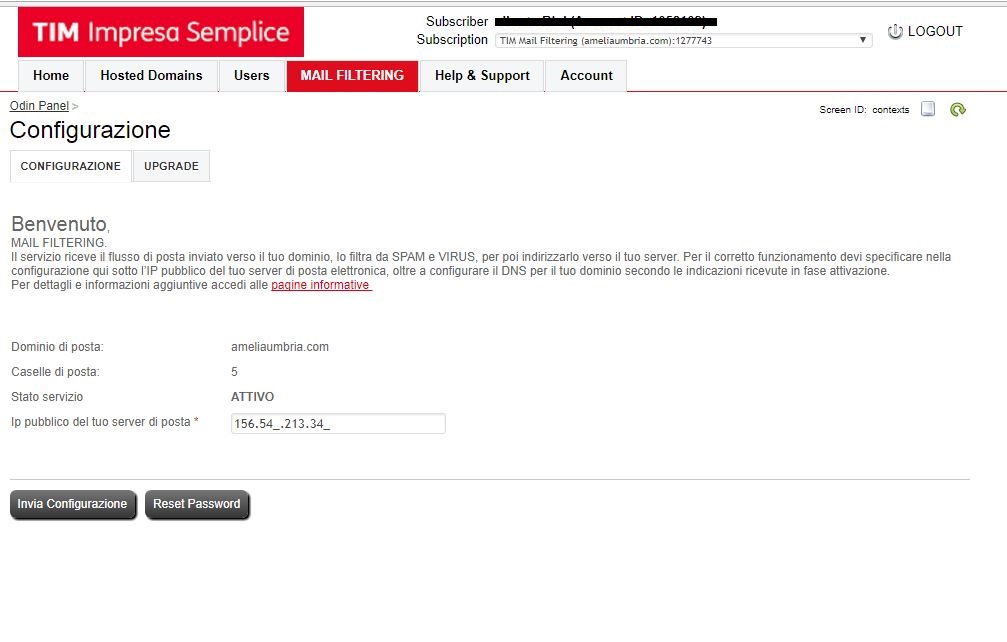The width and height of the screenshot is (1007, 642).
Task: Go to the Home tab
Action: pyautogui.click(x=51, y=76)
